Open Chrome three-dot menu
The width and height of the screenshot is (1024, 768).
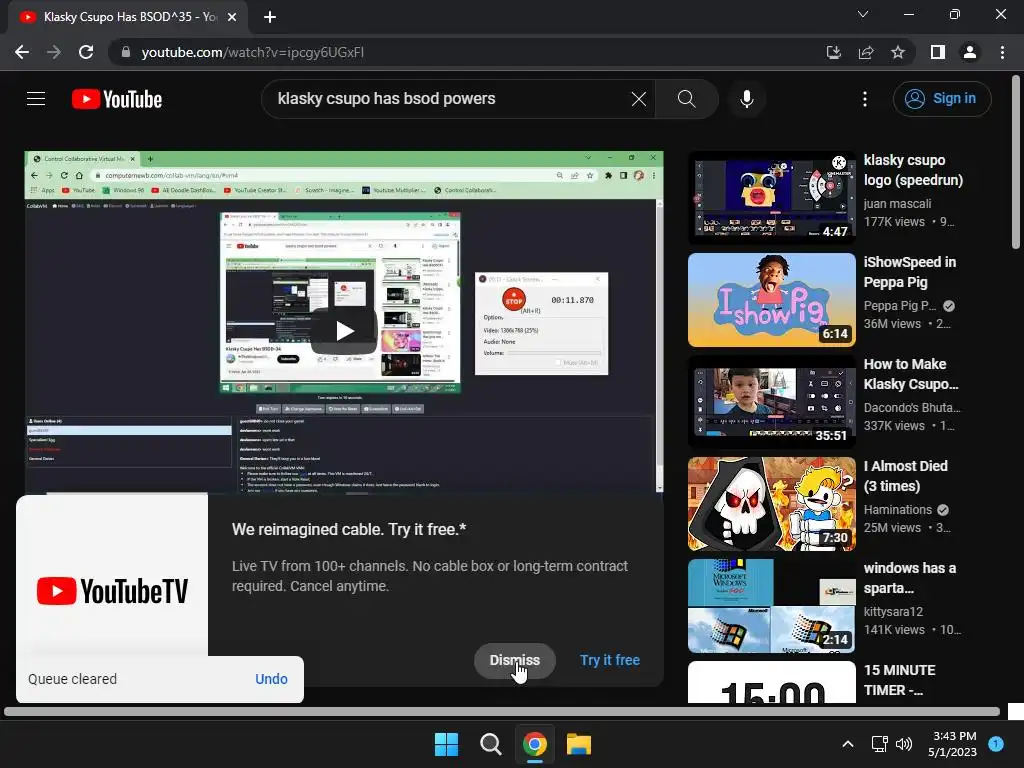pos(1002,52)
